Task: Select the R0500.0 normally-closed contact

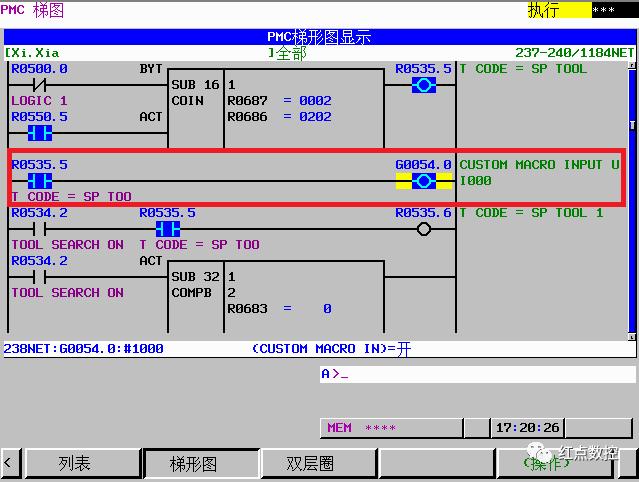Action: (41, 85)
